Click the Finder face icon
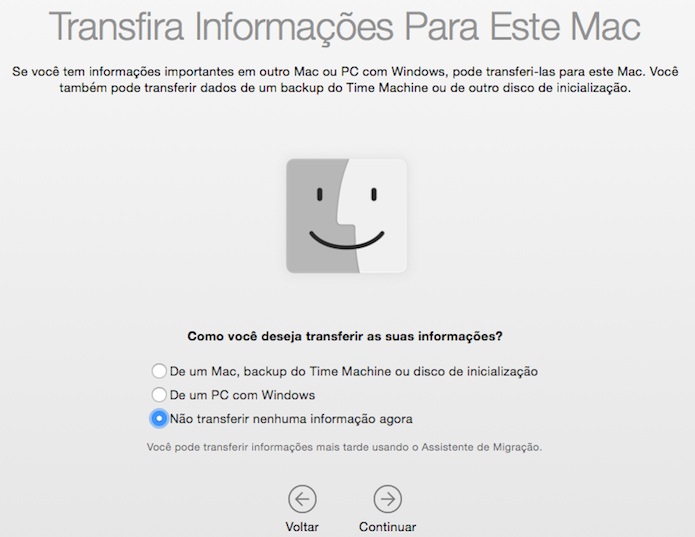The width and height of the screenshot is (695, 537). [347, 216]
